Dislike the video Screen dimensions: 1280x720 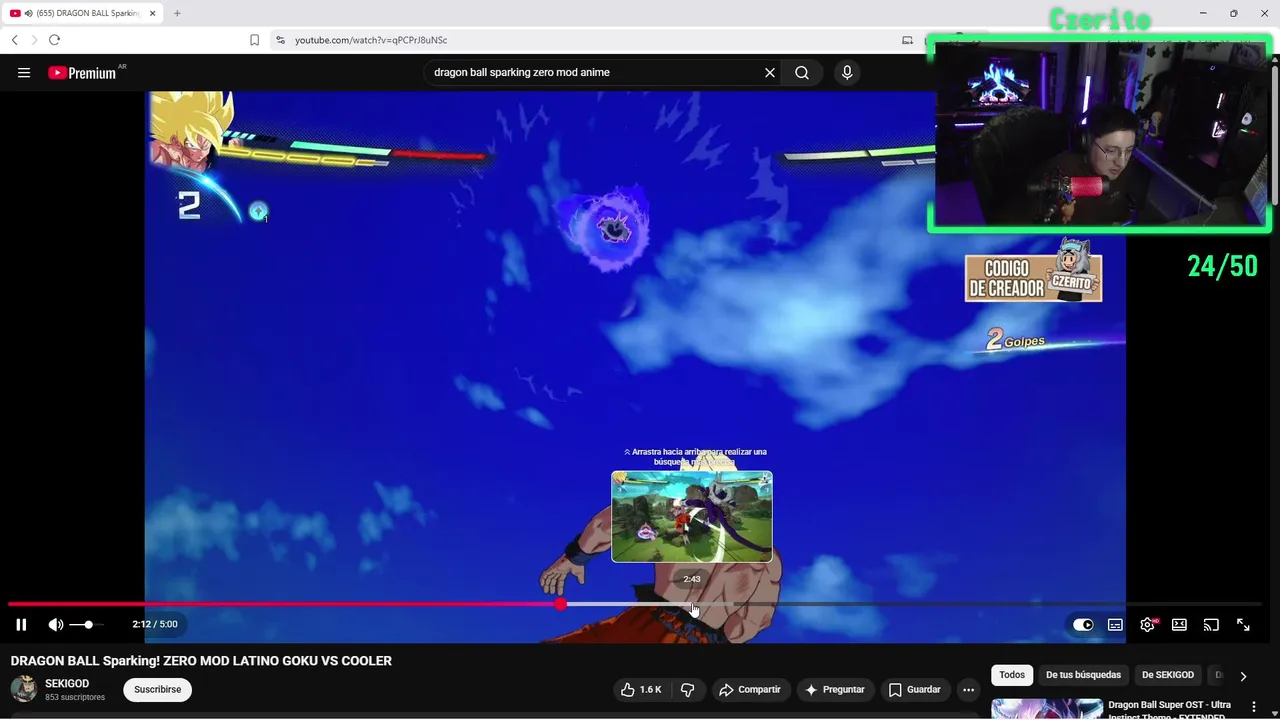(x=688, y=690)
